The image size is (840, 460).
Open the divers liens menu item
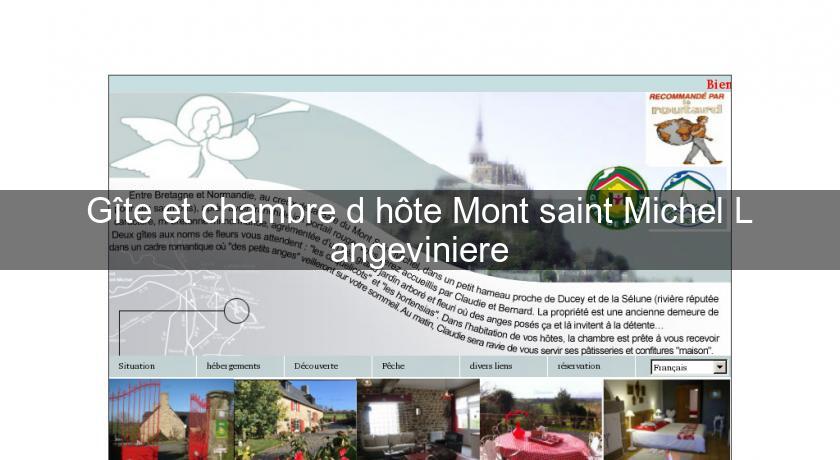click(491, 366)
